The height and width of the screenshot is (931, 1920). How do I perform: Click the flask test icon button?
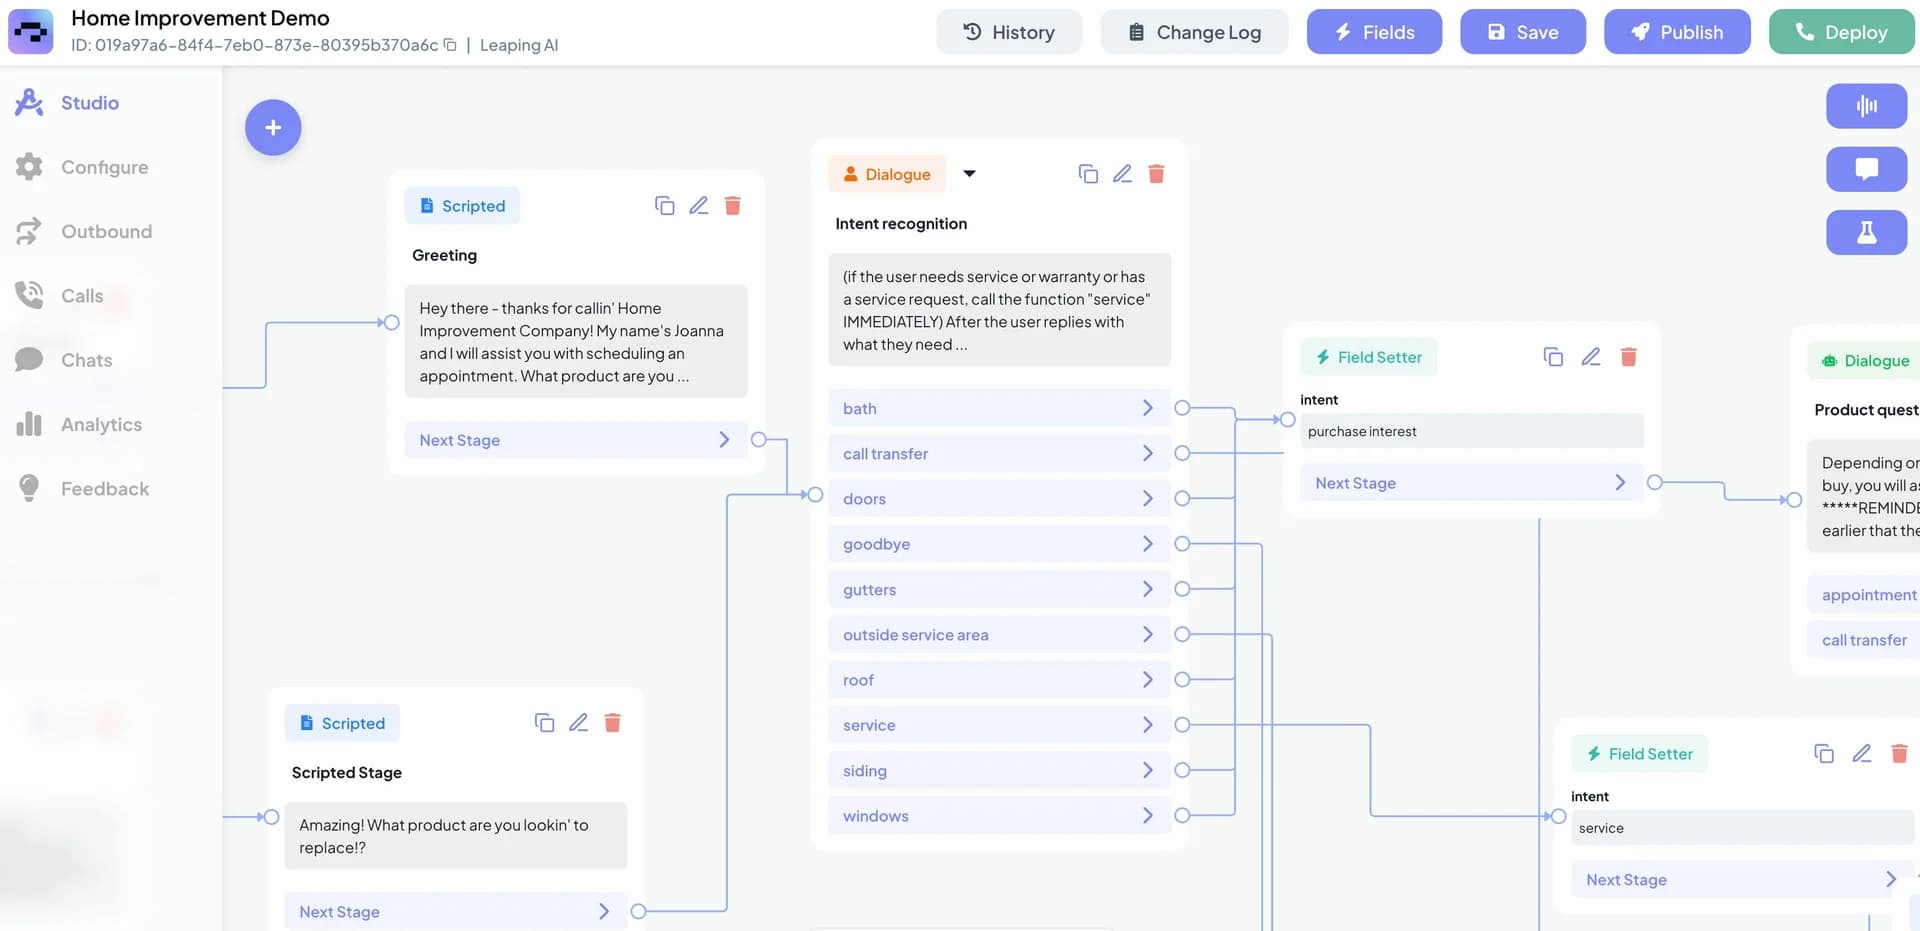click(x=1866, y=232)
